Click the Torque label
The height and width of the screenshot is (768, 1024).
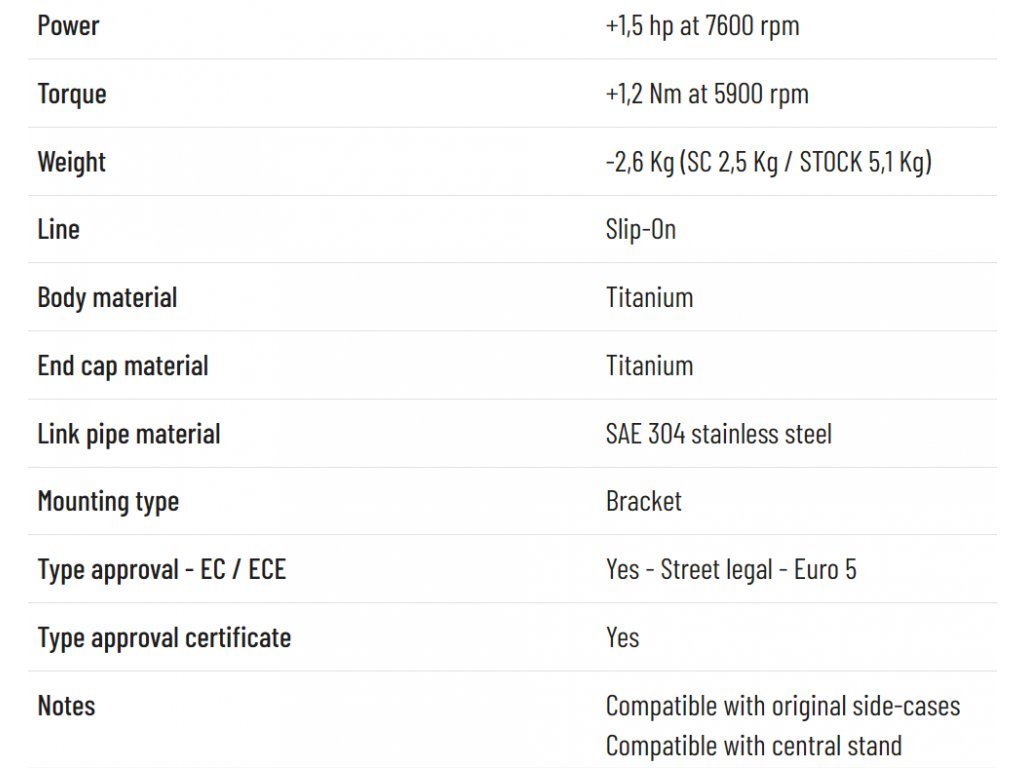click(x=72, y=94)
